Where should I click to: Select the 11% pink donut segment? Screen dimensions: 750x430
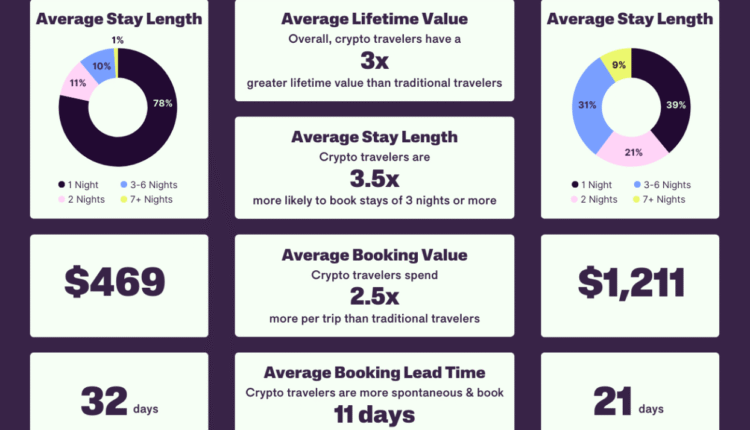tap(74, 84)
